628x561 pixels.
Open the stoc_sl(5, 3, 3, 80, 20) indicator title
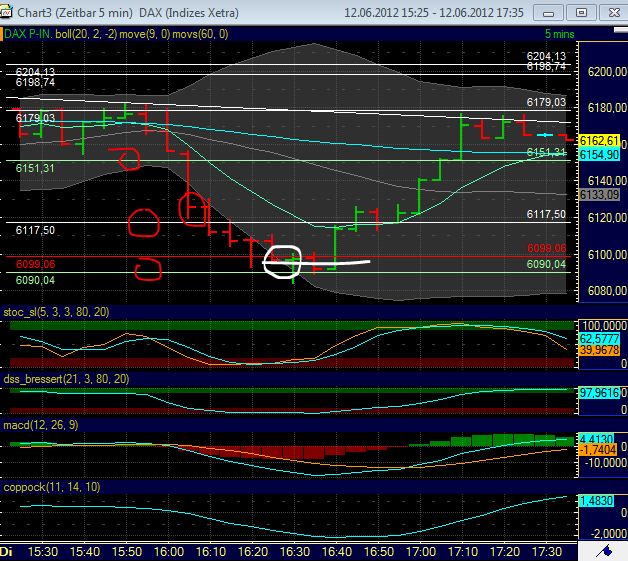pos(56,312)
